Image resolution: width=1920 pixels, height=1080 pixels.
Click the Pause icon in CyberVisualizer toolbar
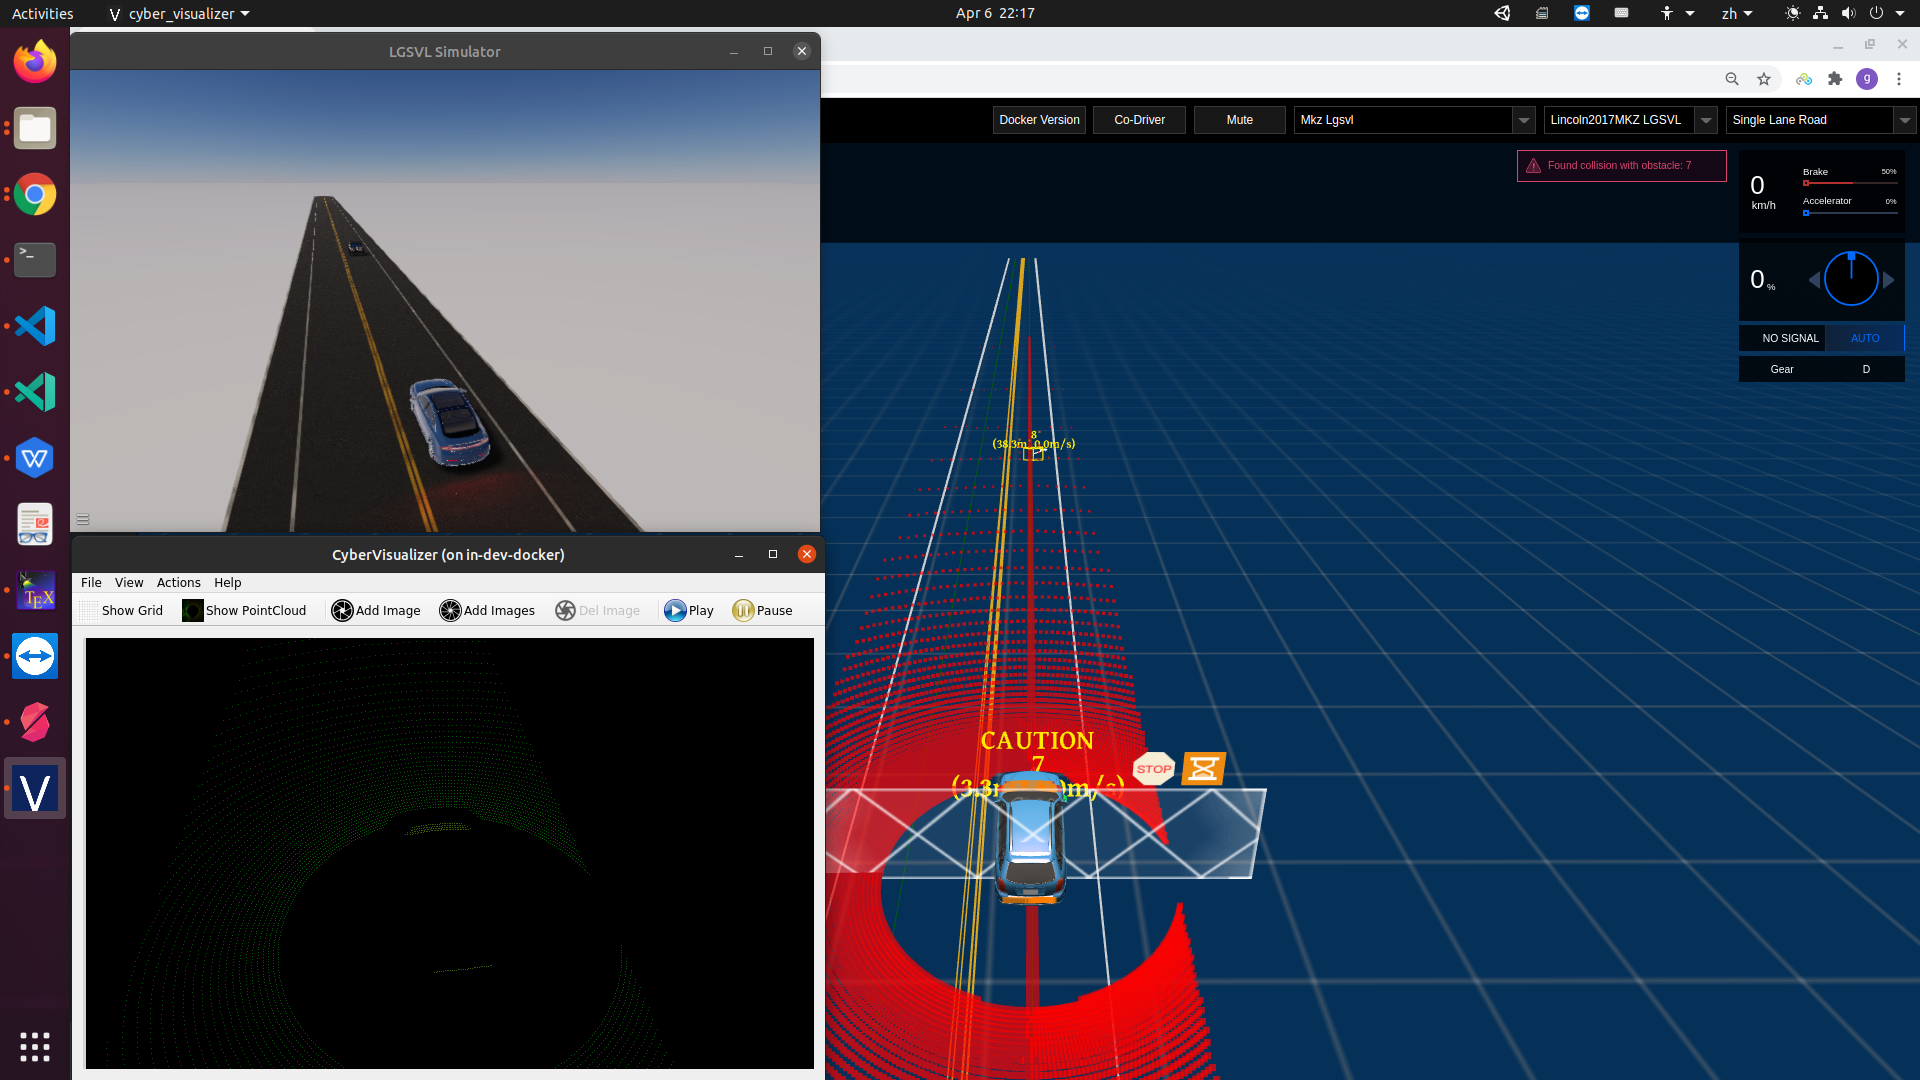click(x=744, y=610)
